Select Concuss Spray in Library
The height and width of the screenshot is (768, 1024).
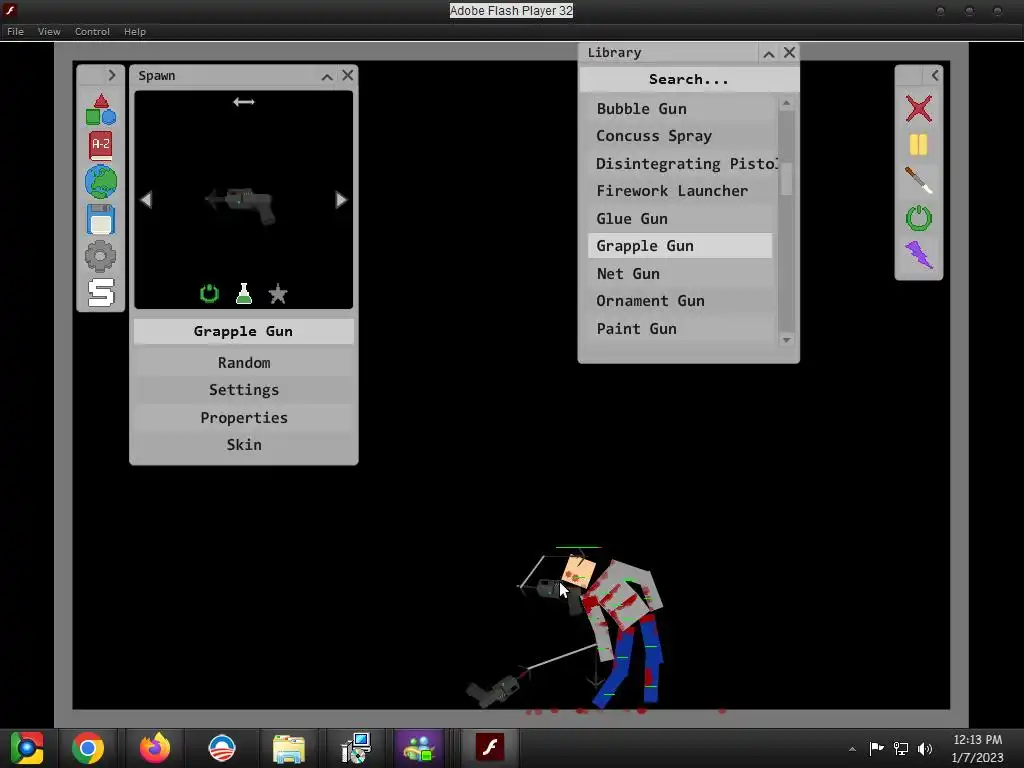point(680,136)
